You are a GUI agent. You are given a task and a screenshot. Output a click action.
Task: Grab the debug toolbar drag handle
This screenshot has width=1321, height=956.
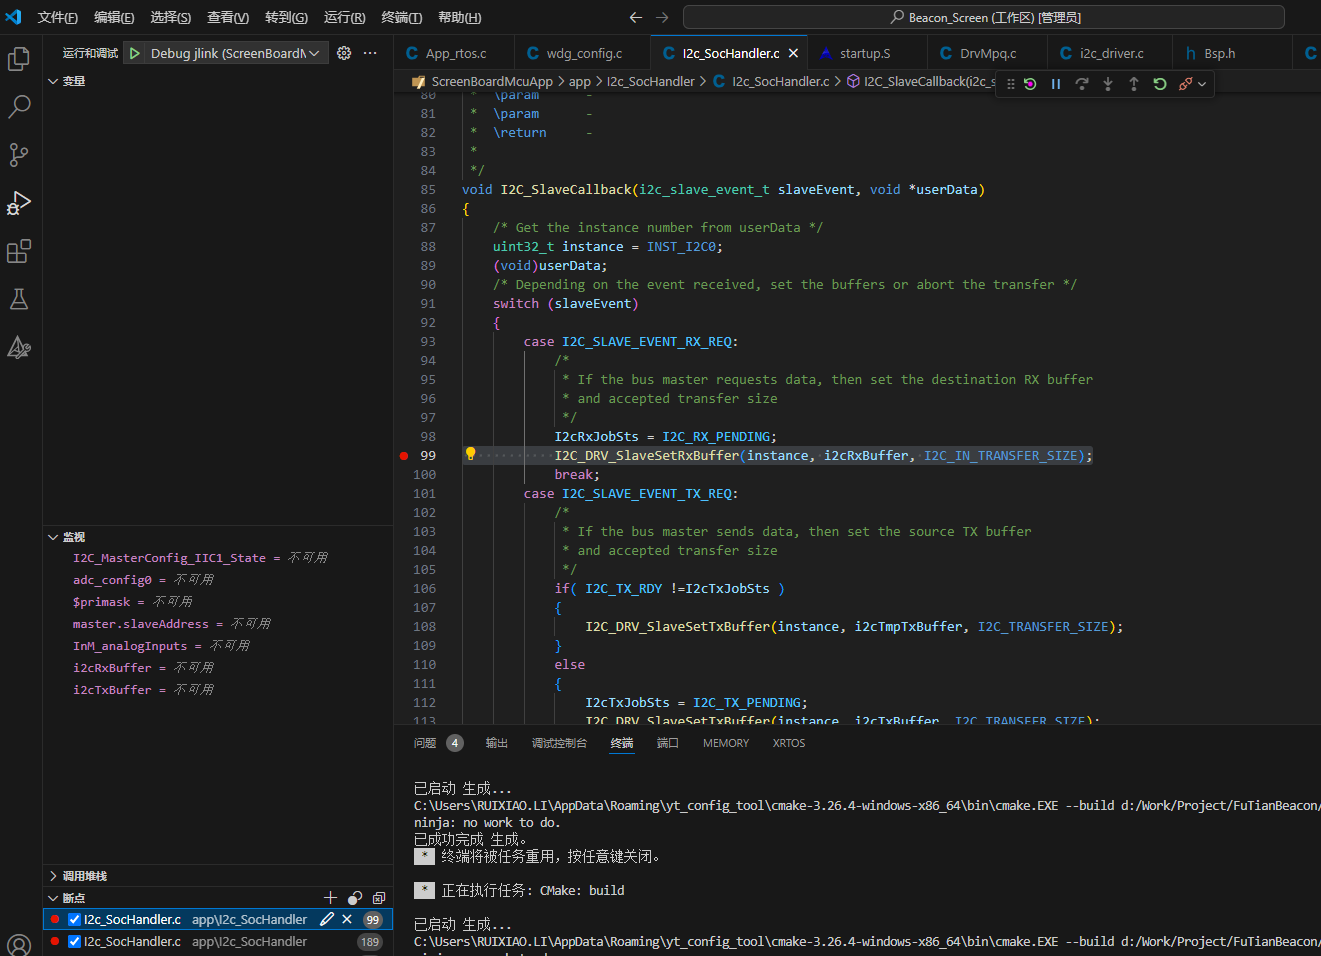pyautogui.click(x=1010, y=84)
